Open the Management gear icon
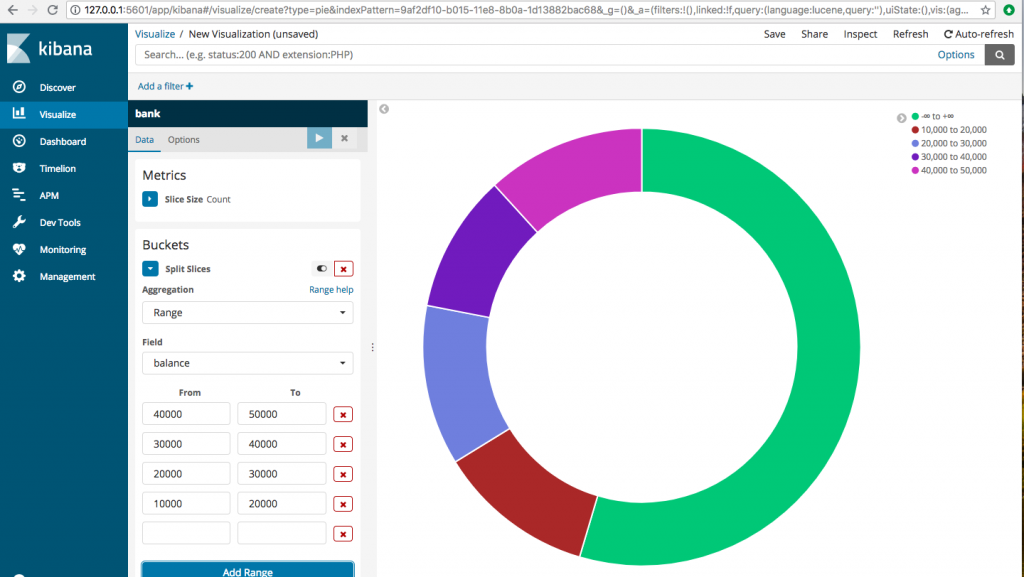Screen dimensions: 1024x577 20,276
